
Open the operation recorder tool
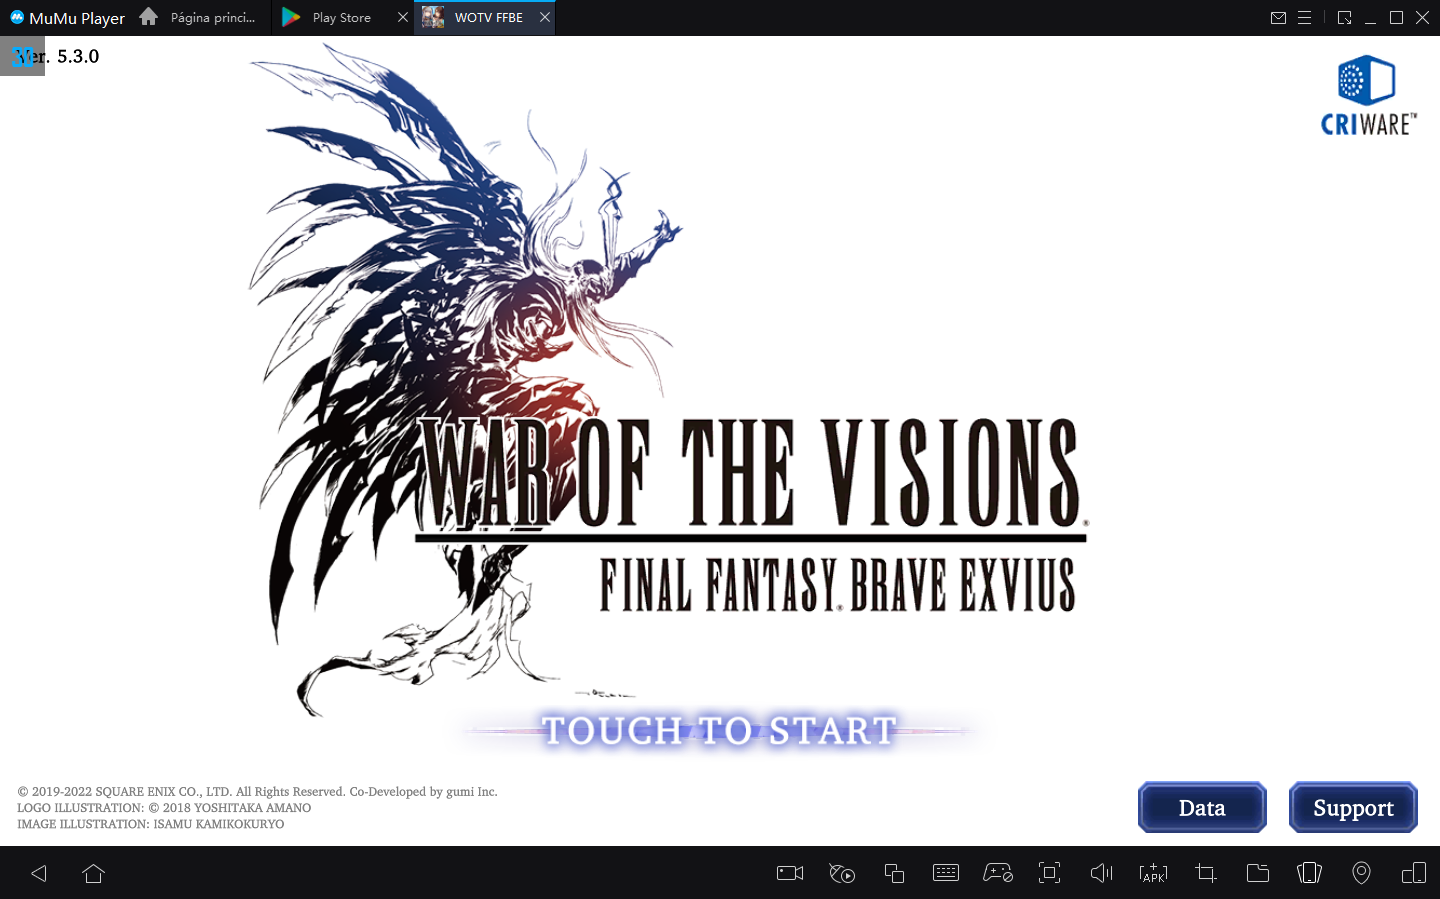841,873
